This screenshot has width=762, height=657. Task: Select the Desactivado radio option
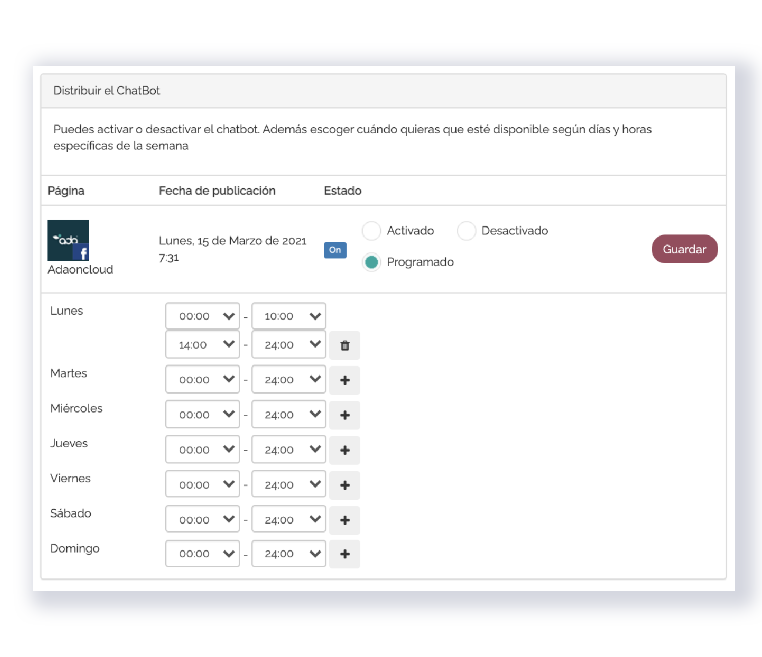click(466, 231)
